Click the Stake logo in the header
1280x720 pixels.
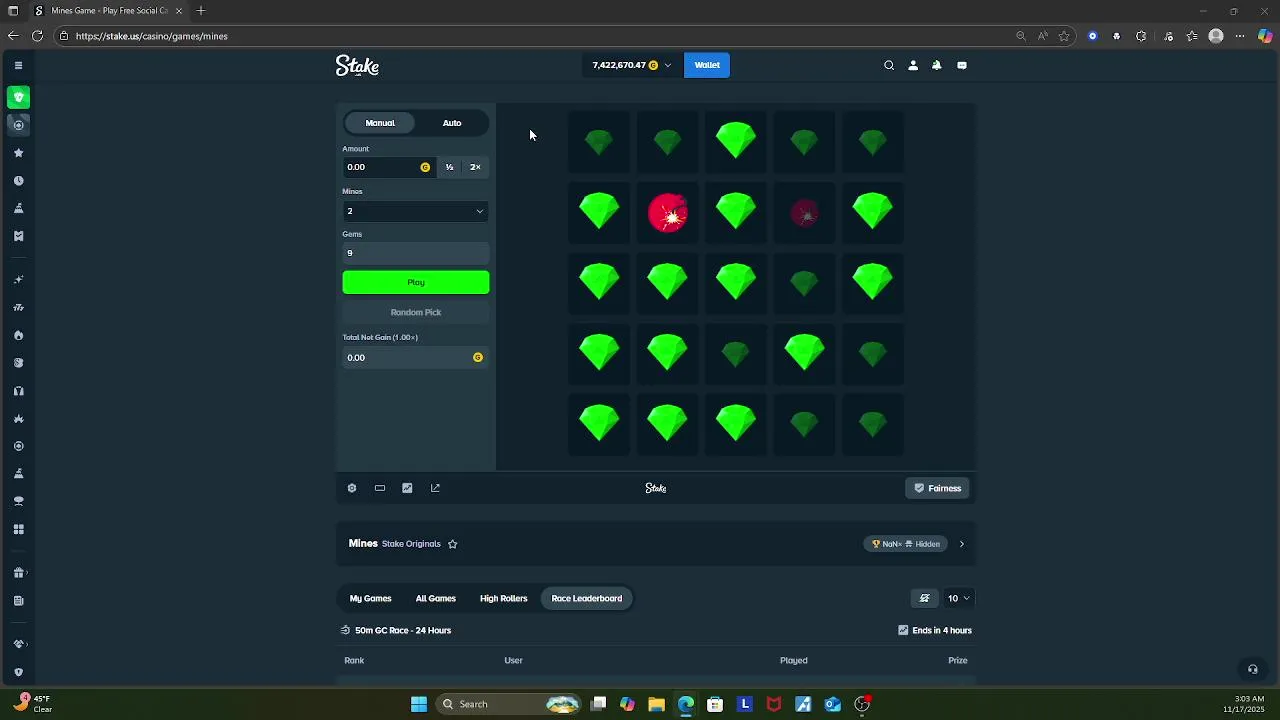click(357, 66)
